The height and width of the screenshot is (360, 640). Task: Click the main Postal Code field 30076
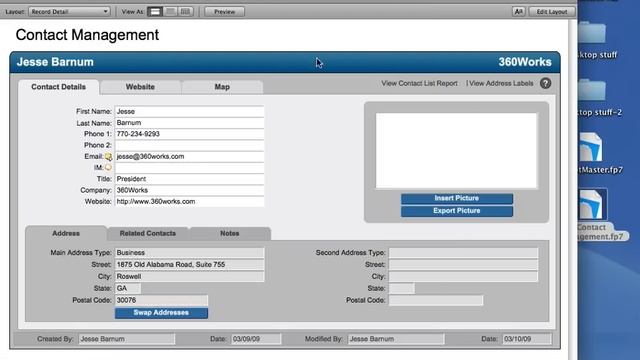pos(161,300)
